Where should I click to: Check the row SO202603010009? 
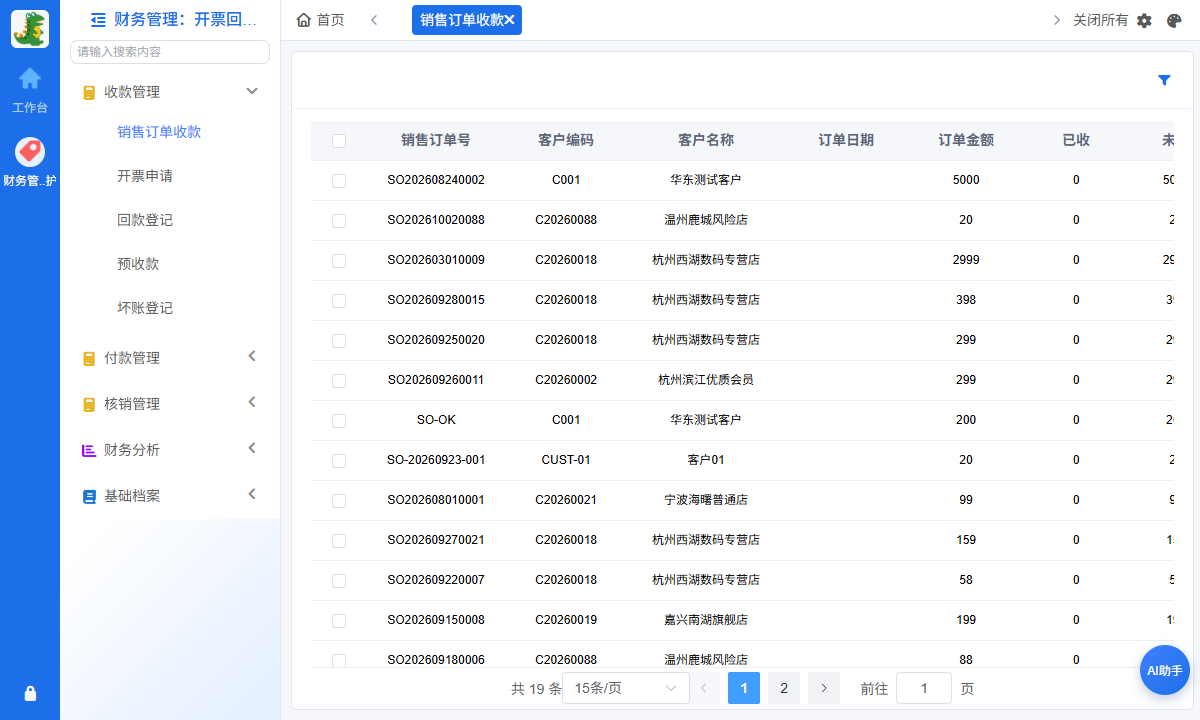[339, 261]
